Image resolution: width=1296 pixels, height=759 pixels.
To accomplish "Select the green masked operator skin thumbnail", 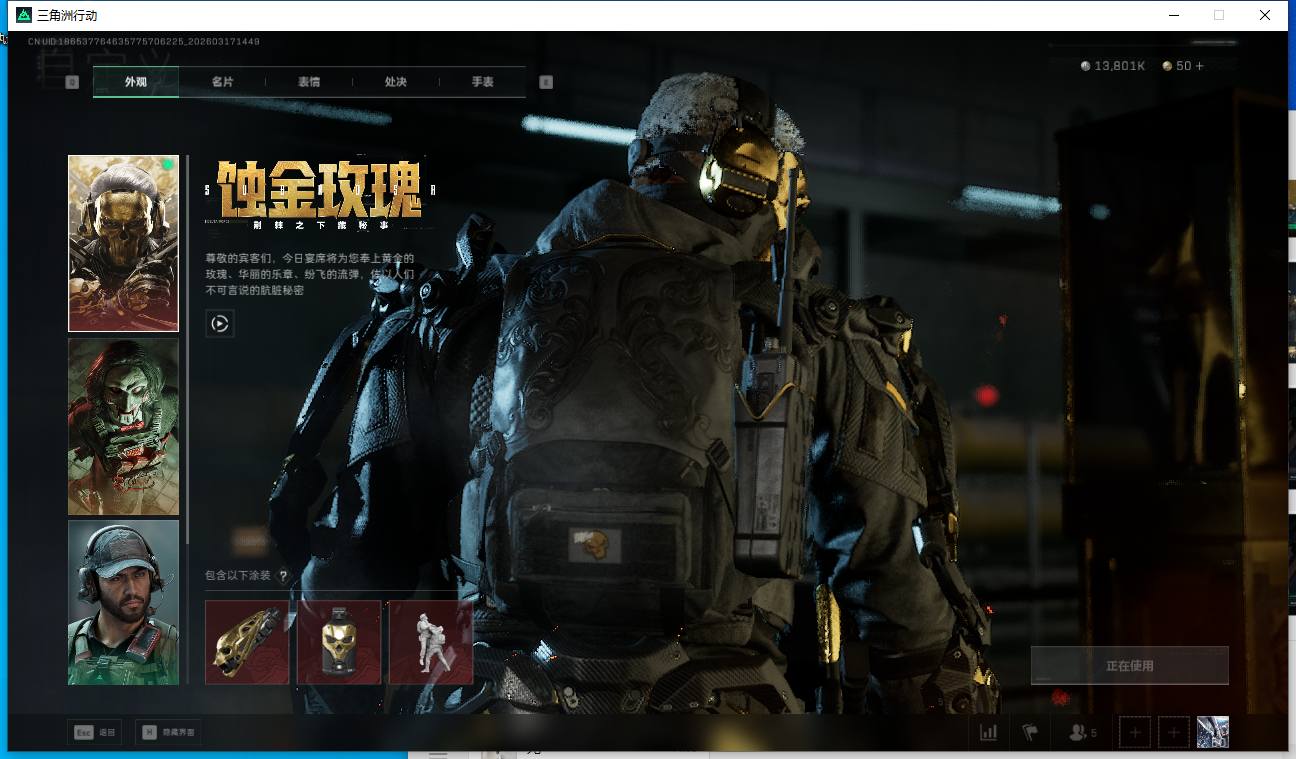I will pos(123,426).
